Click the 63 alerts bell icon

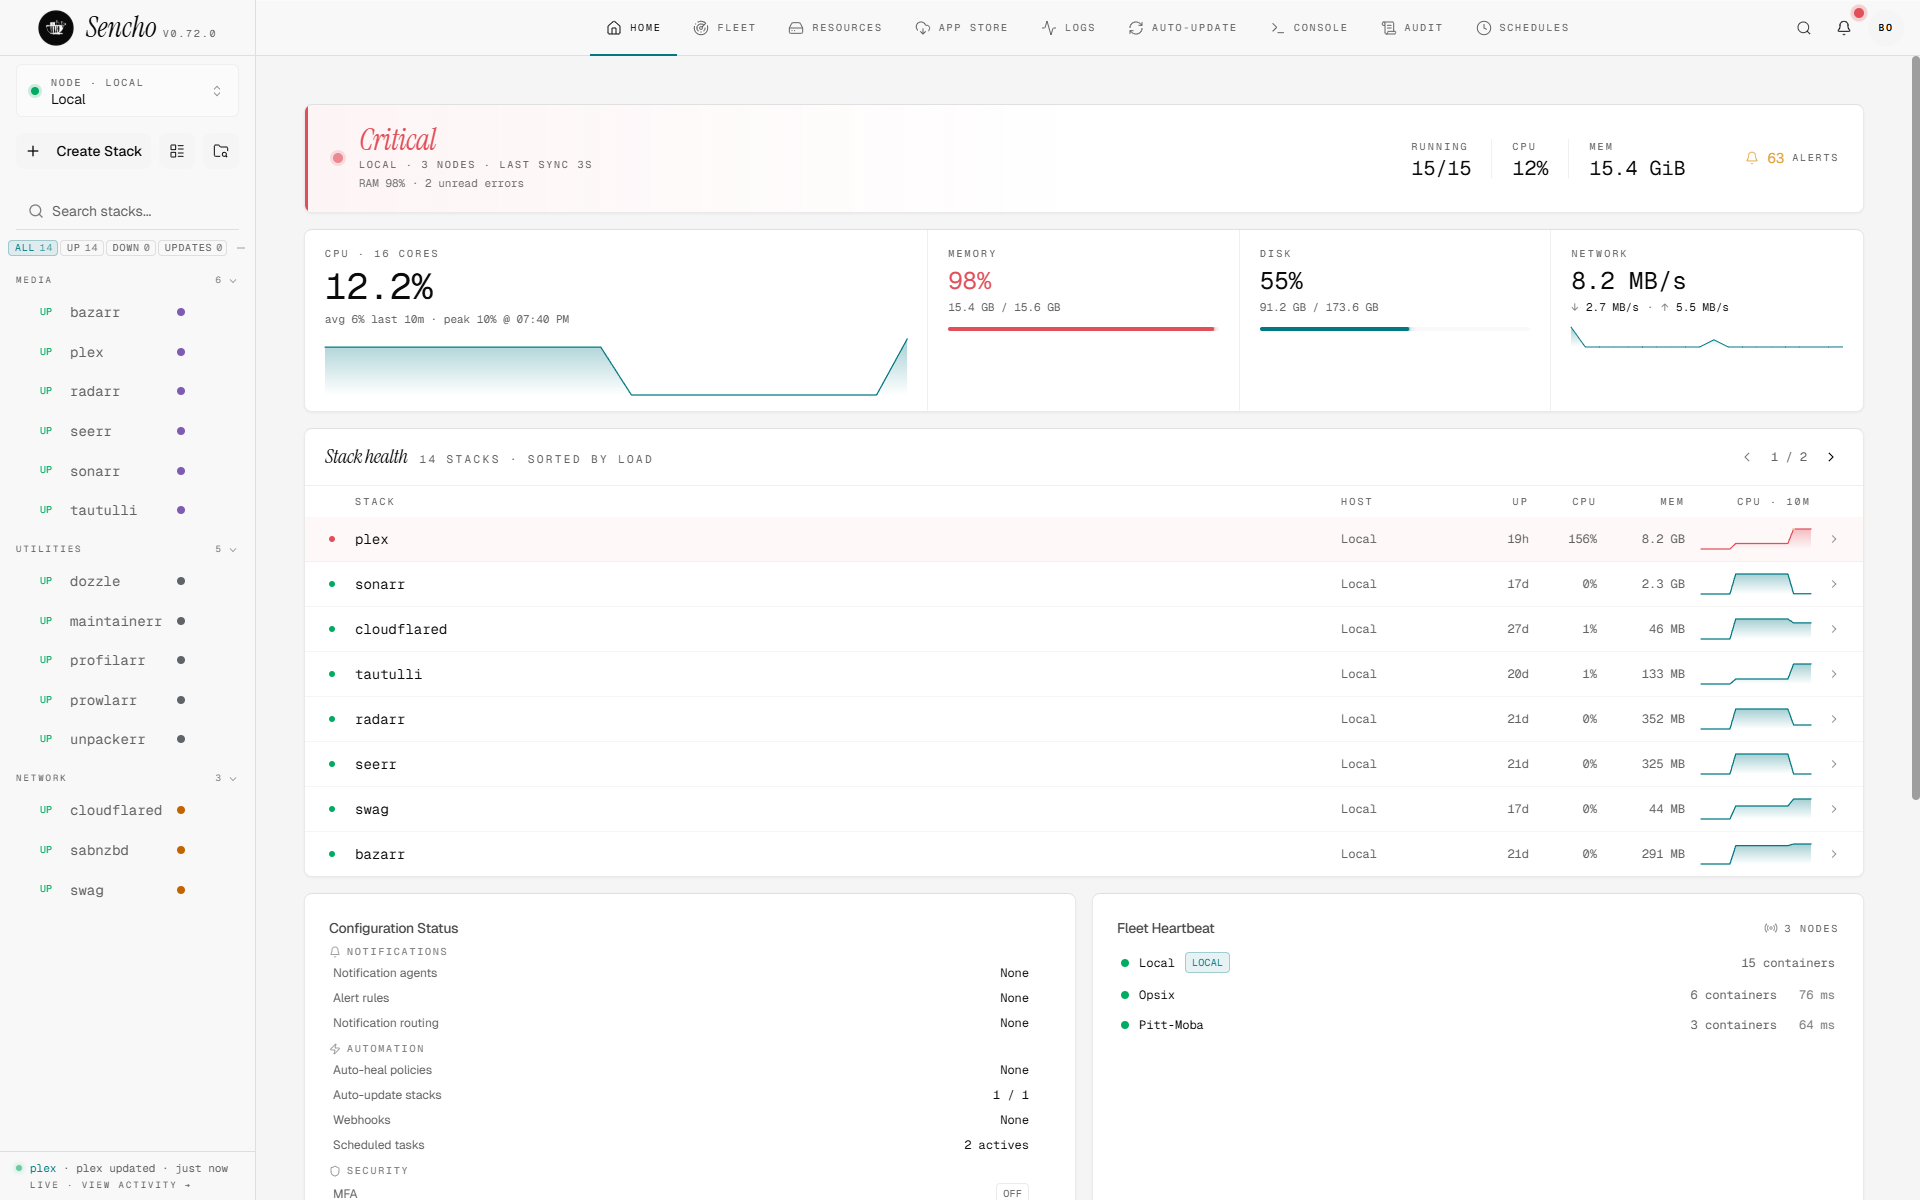(1752, 158)
